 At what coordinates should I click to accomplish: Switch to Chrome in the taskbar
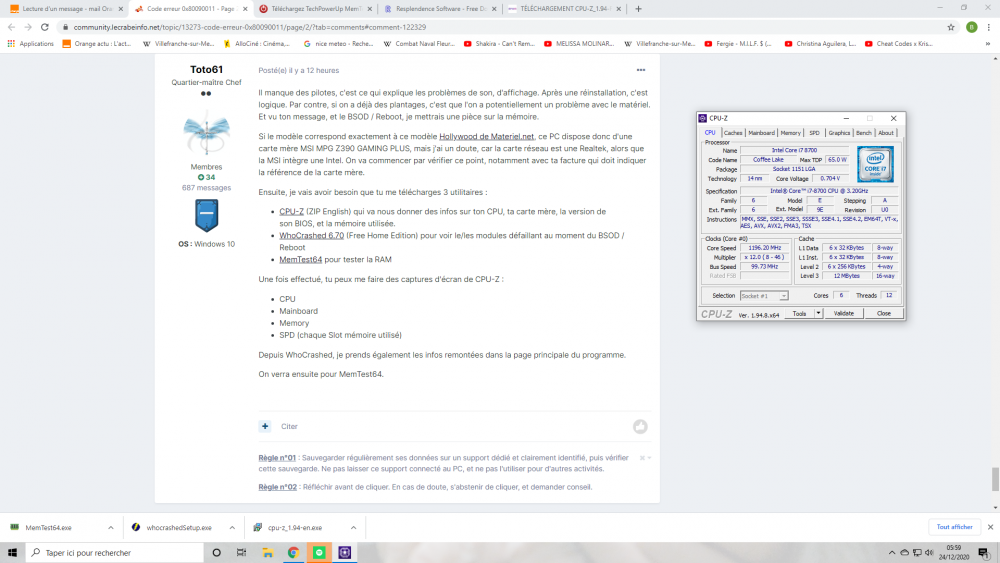(293, 552)
